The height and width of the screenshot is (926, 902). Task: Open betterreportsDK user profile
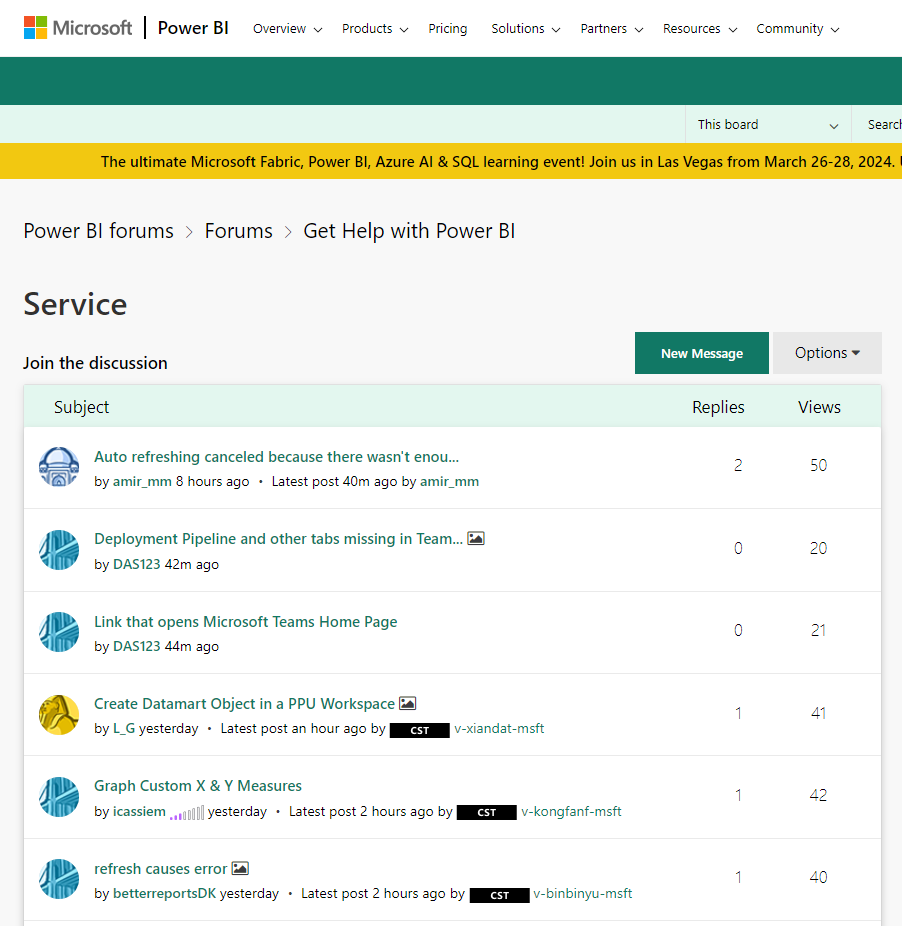[x=164, y=893]
